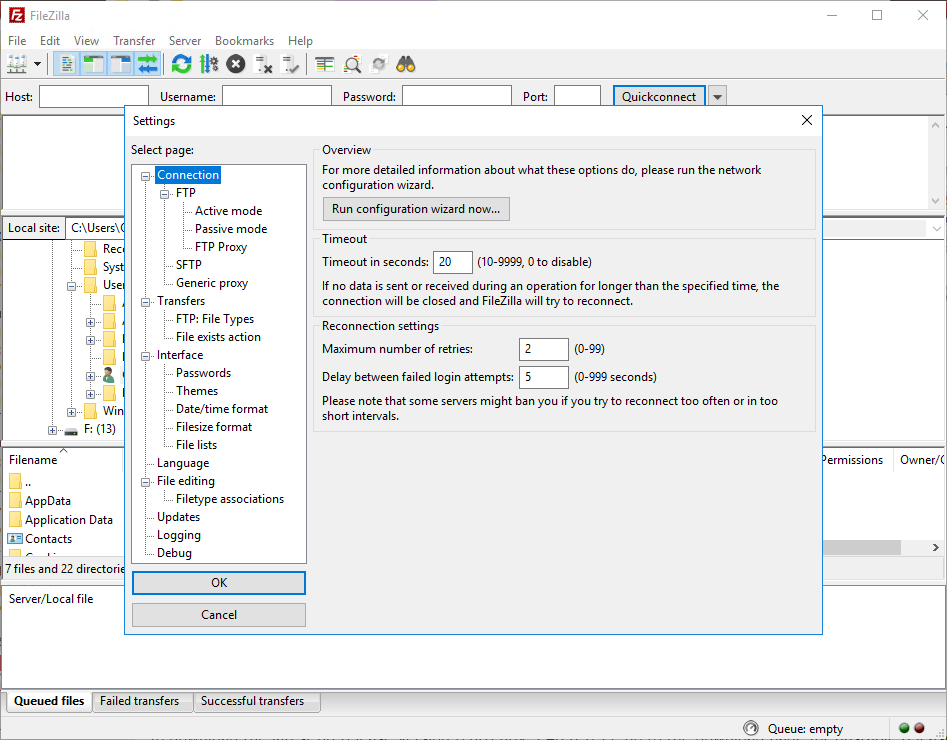947x740 pixels.
Task: Disconnect from server icon
Action: pos(263,64)
